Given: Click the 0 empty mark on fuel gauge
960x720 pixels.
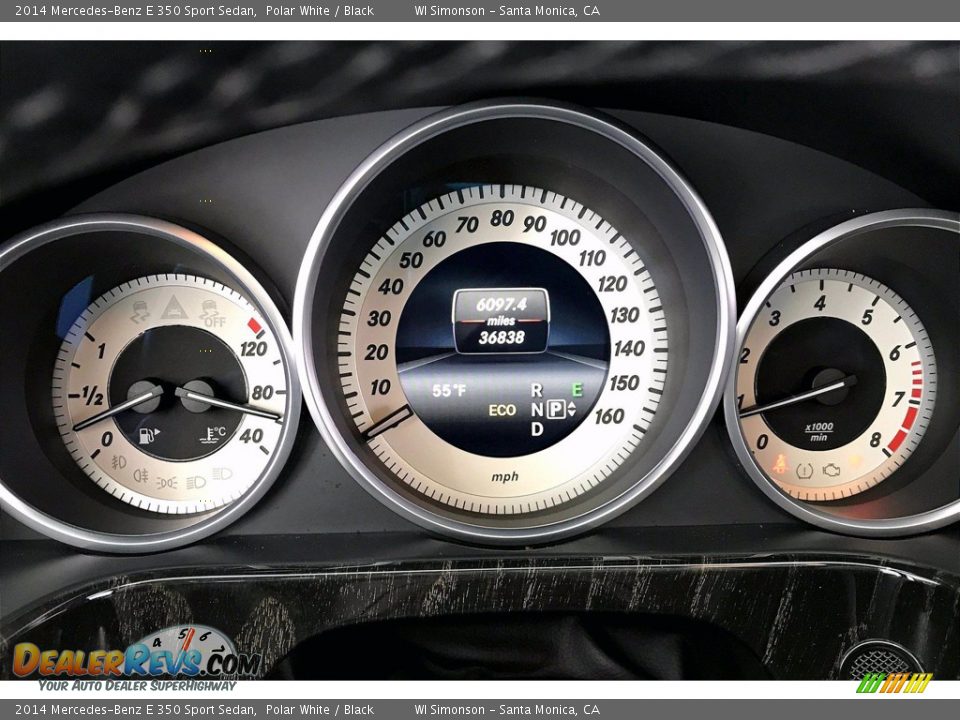Looking at the screenshot, I should [x=107, y=439].
